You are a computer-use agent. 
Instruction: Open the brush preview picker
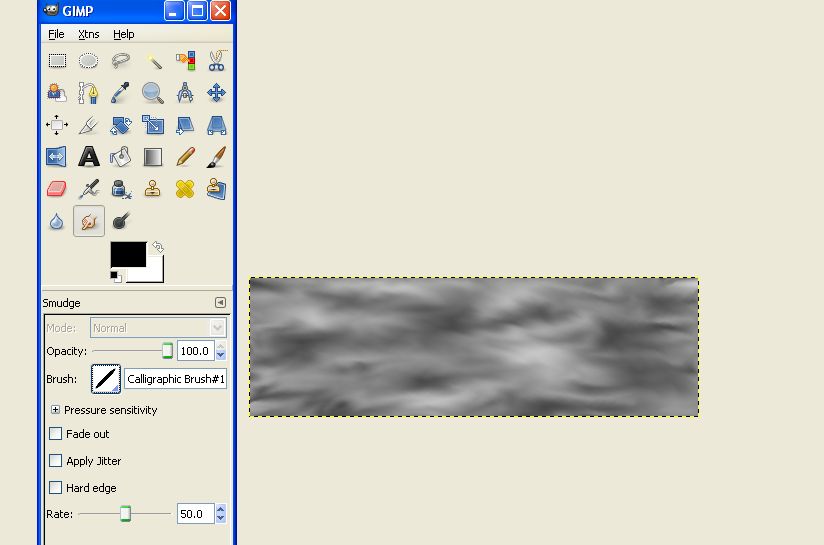(x=106, y=379)
